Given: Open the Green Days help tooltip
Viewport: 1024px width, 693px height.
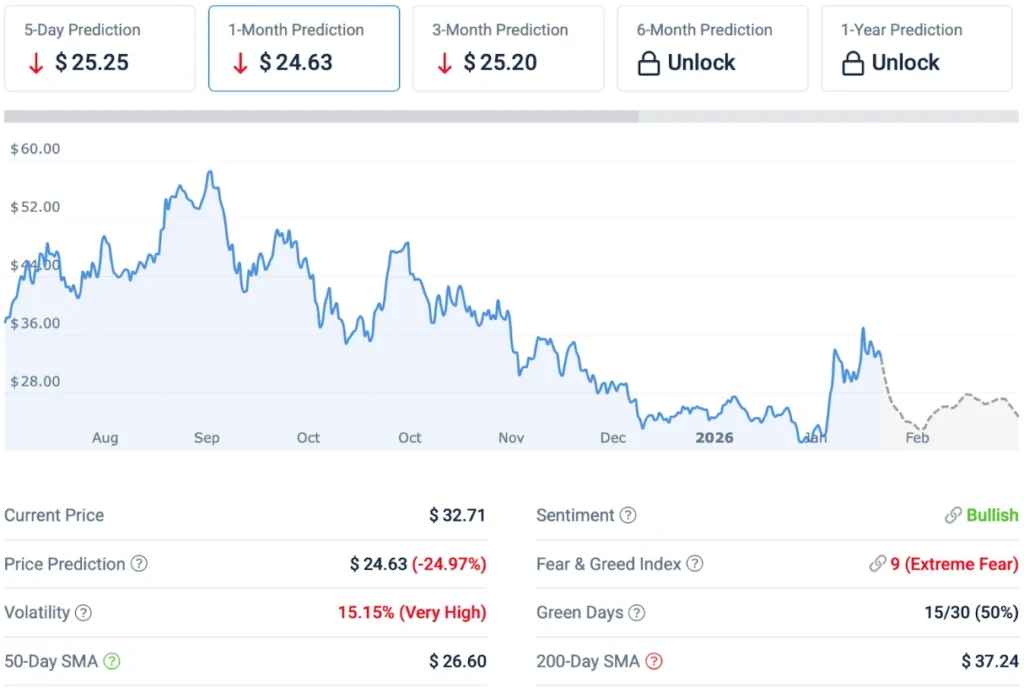Looking at the screenshot, I should (x=635, y=613).
